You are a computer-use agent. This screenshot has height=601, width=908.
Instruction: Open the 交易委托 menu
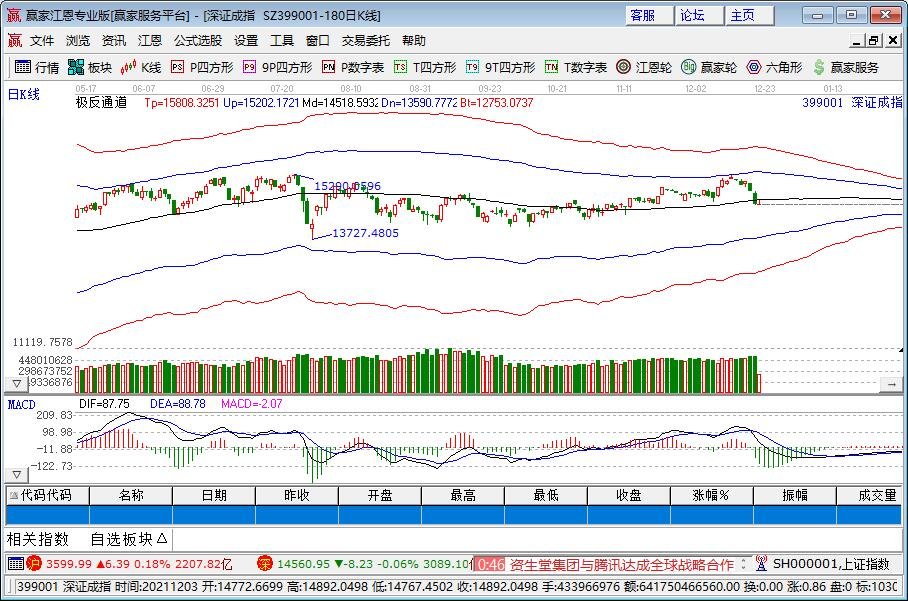[366, 41]
